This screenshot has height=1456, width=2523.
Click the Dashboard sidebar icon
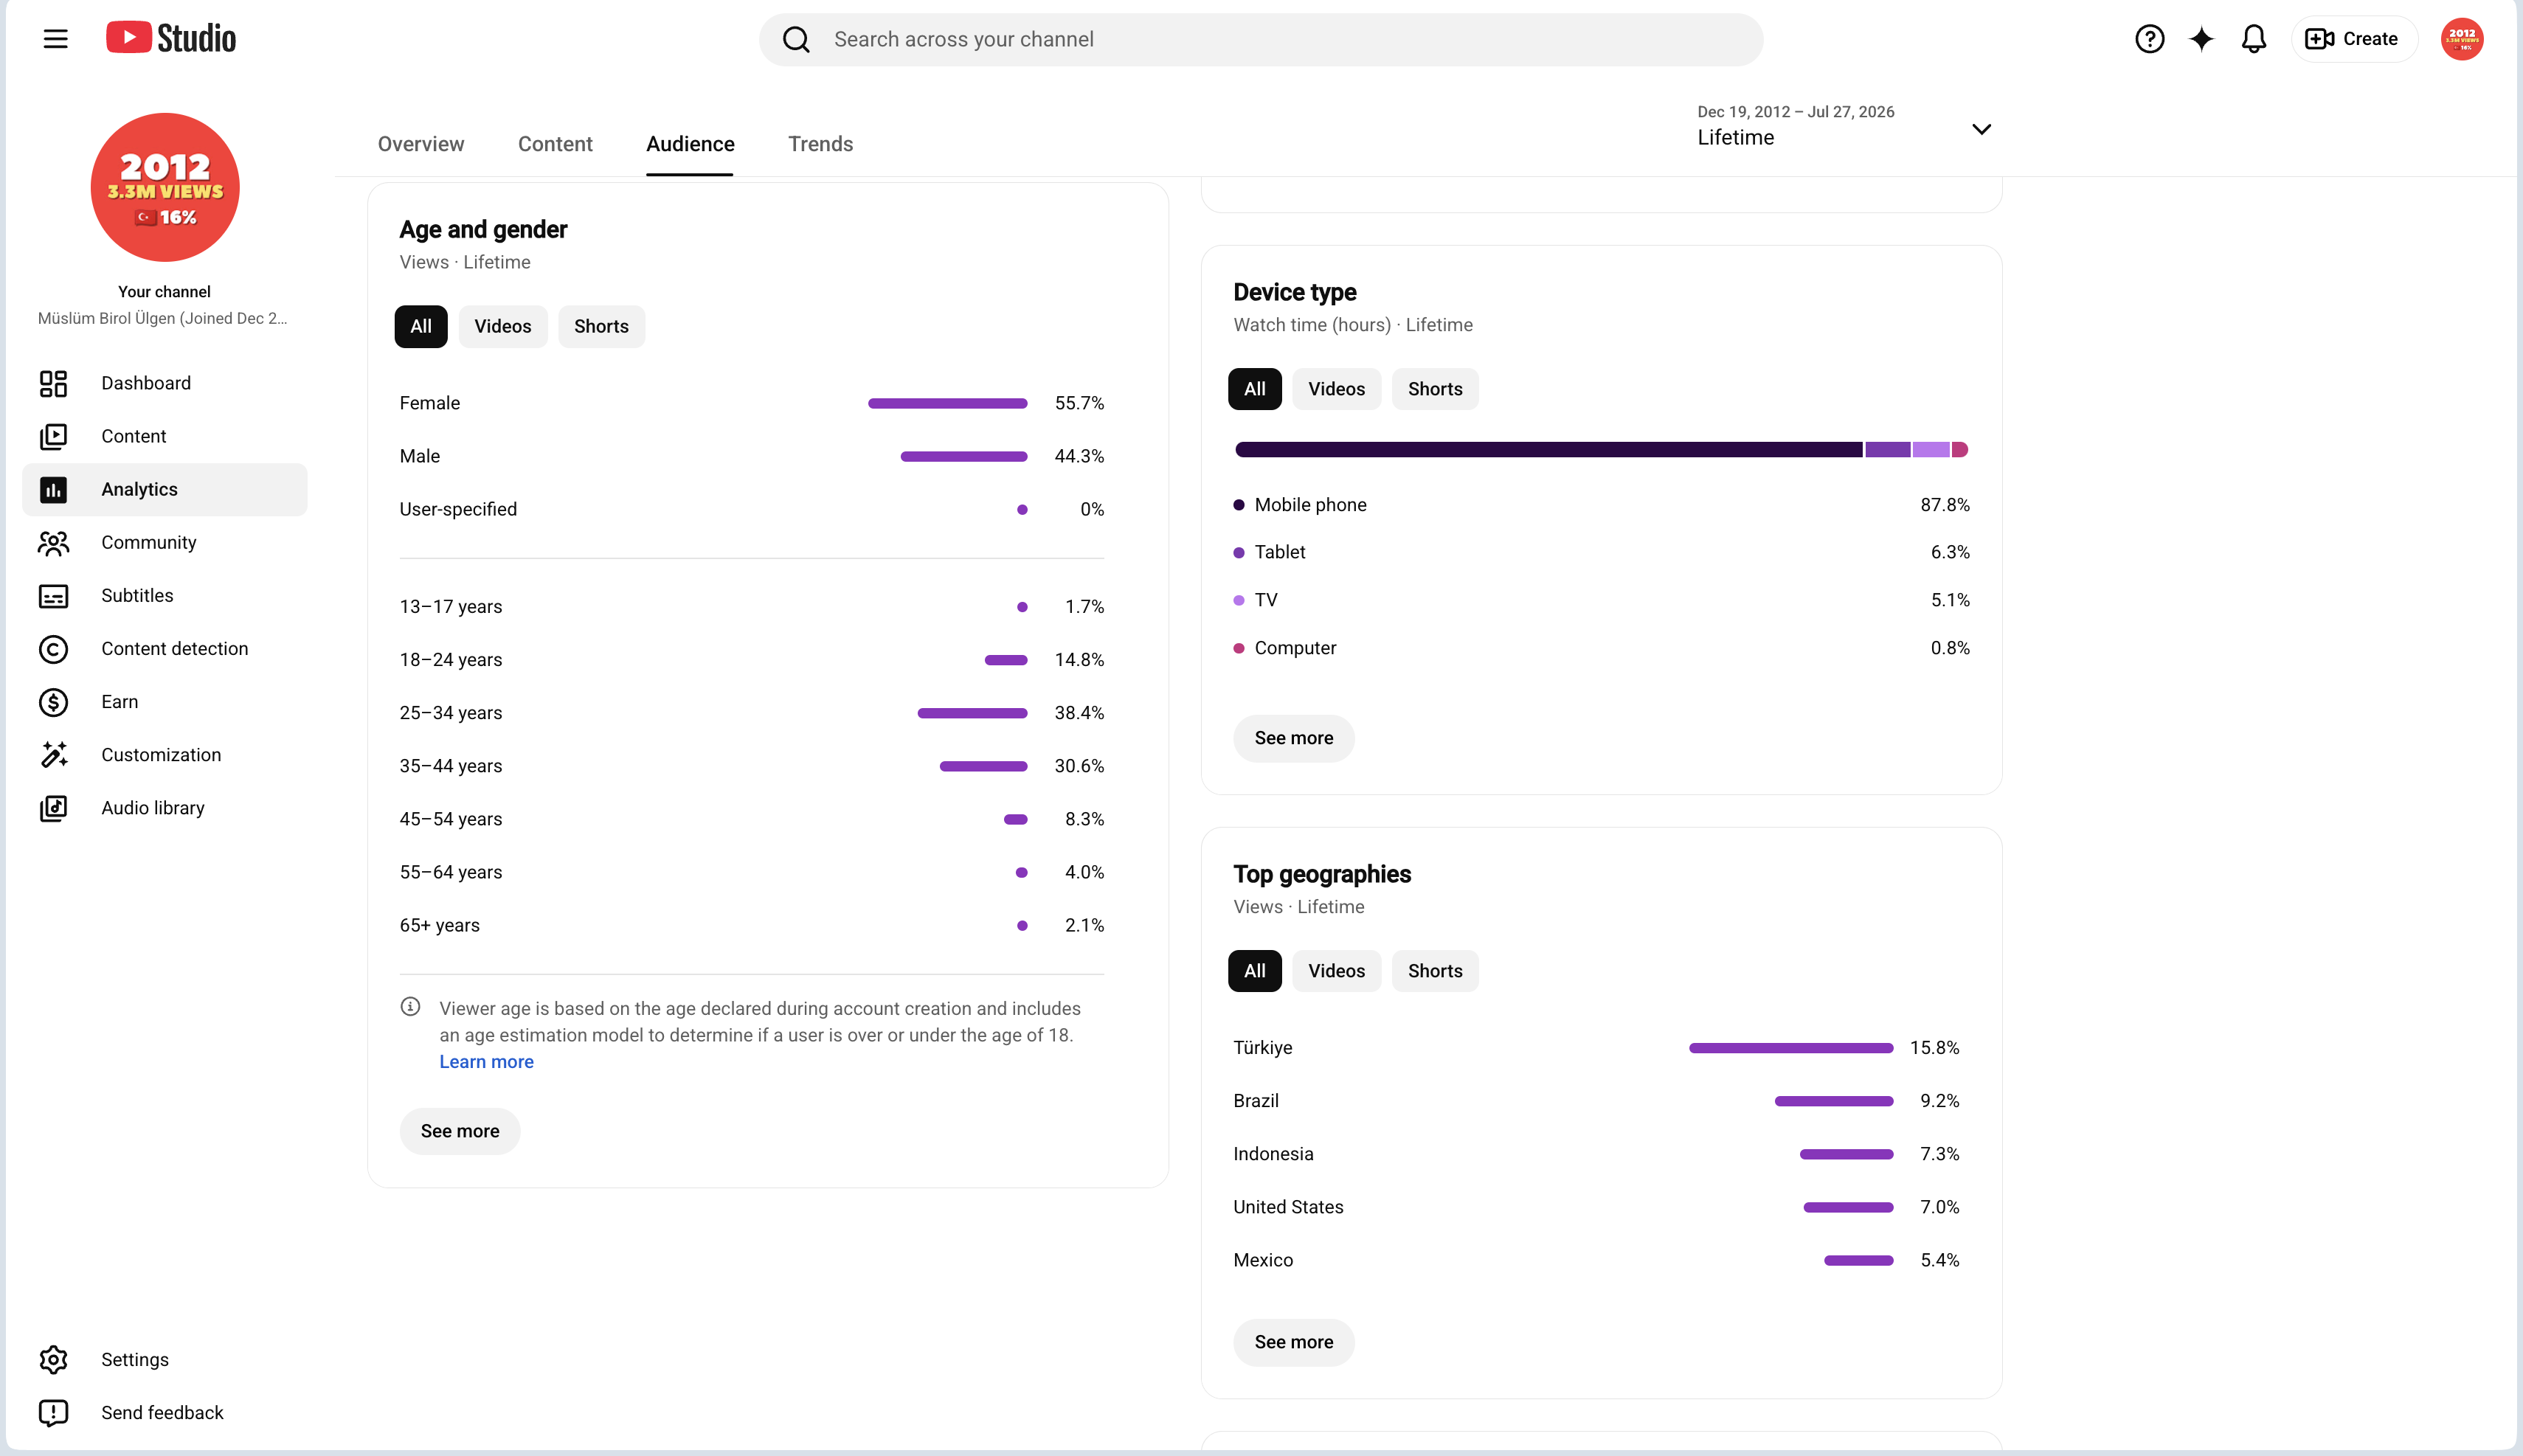(54, 383)
